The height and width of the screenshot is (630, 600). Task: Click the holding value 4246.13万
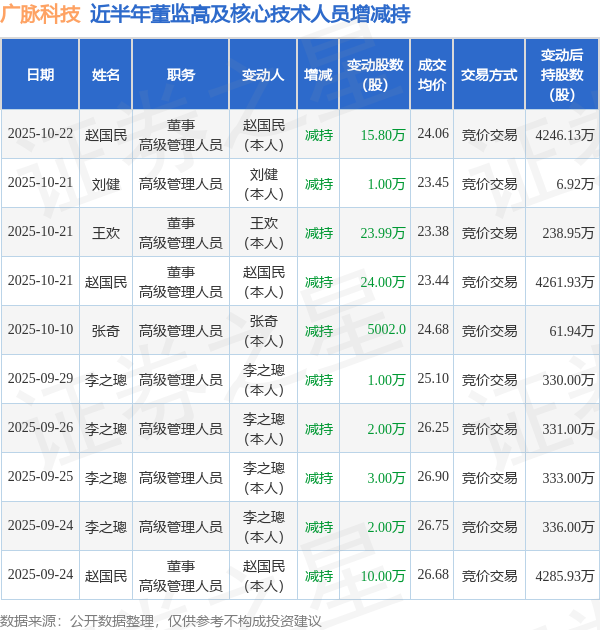click(565, 135)
